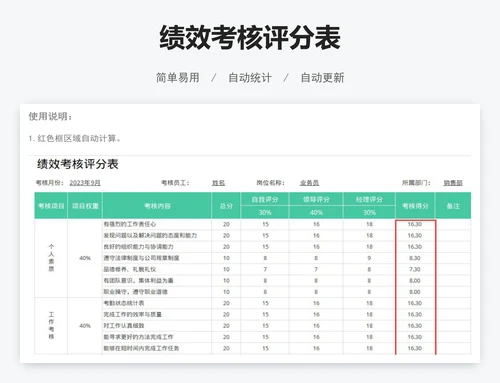The width and height of the screenshot is (500, 383).
Task: Click manager score 9 in 遵守法律制度 row
Action: tap(369, 258)
